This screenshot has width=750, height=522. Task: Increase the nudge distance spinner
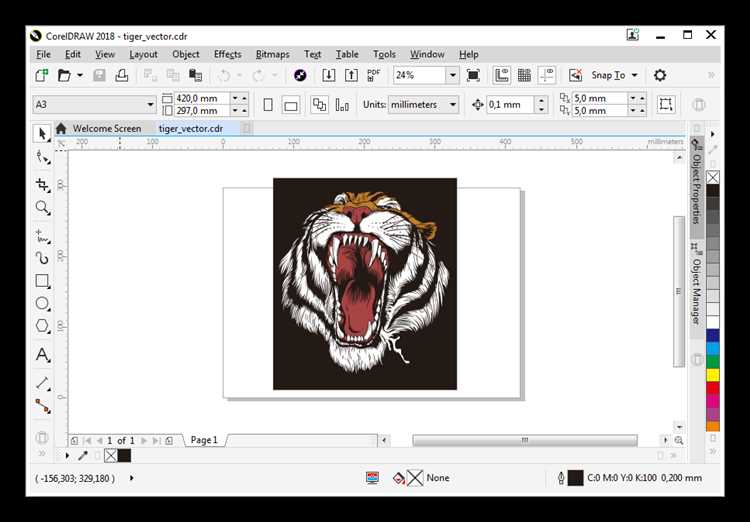click(x=541, y=100)
